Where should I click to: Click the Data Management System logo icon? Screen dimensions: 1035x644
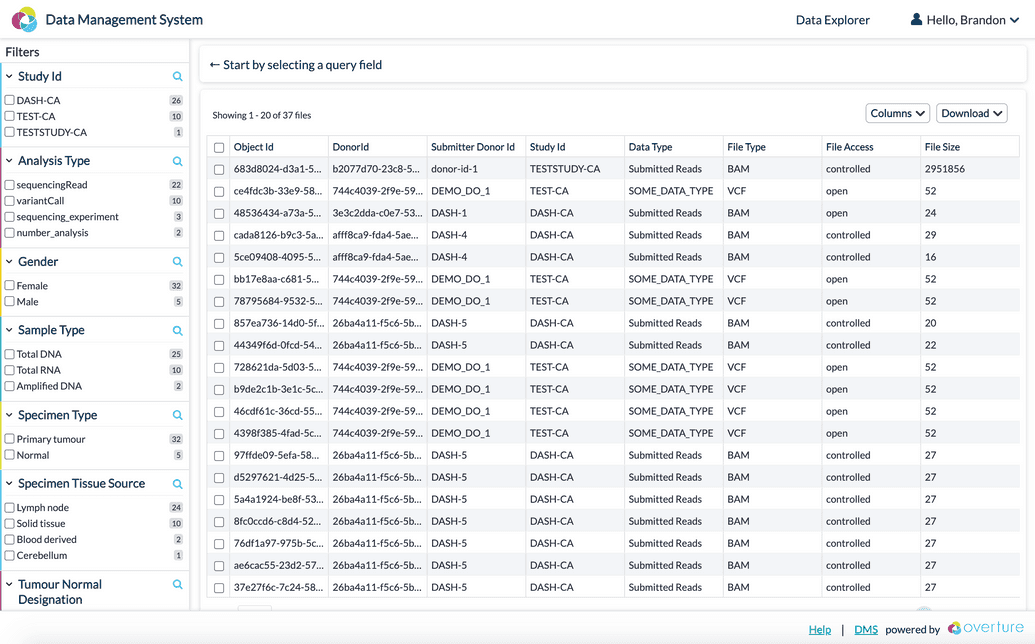24,20
